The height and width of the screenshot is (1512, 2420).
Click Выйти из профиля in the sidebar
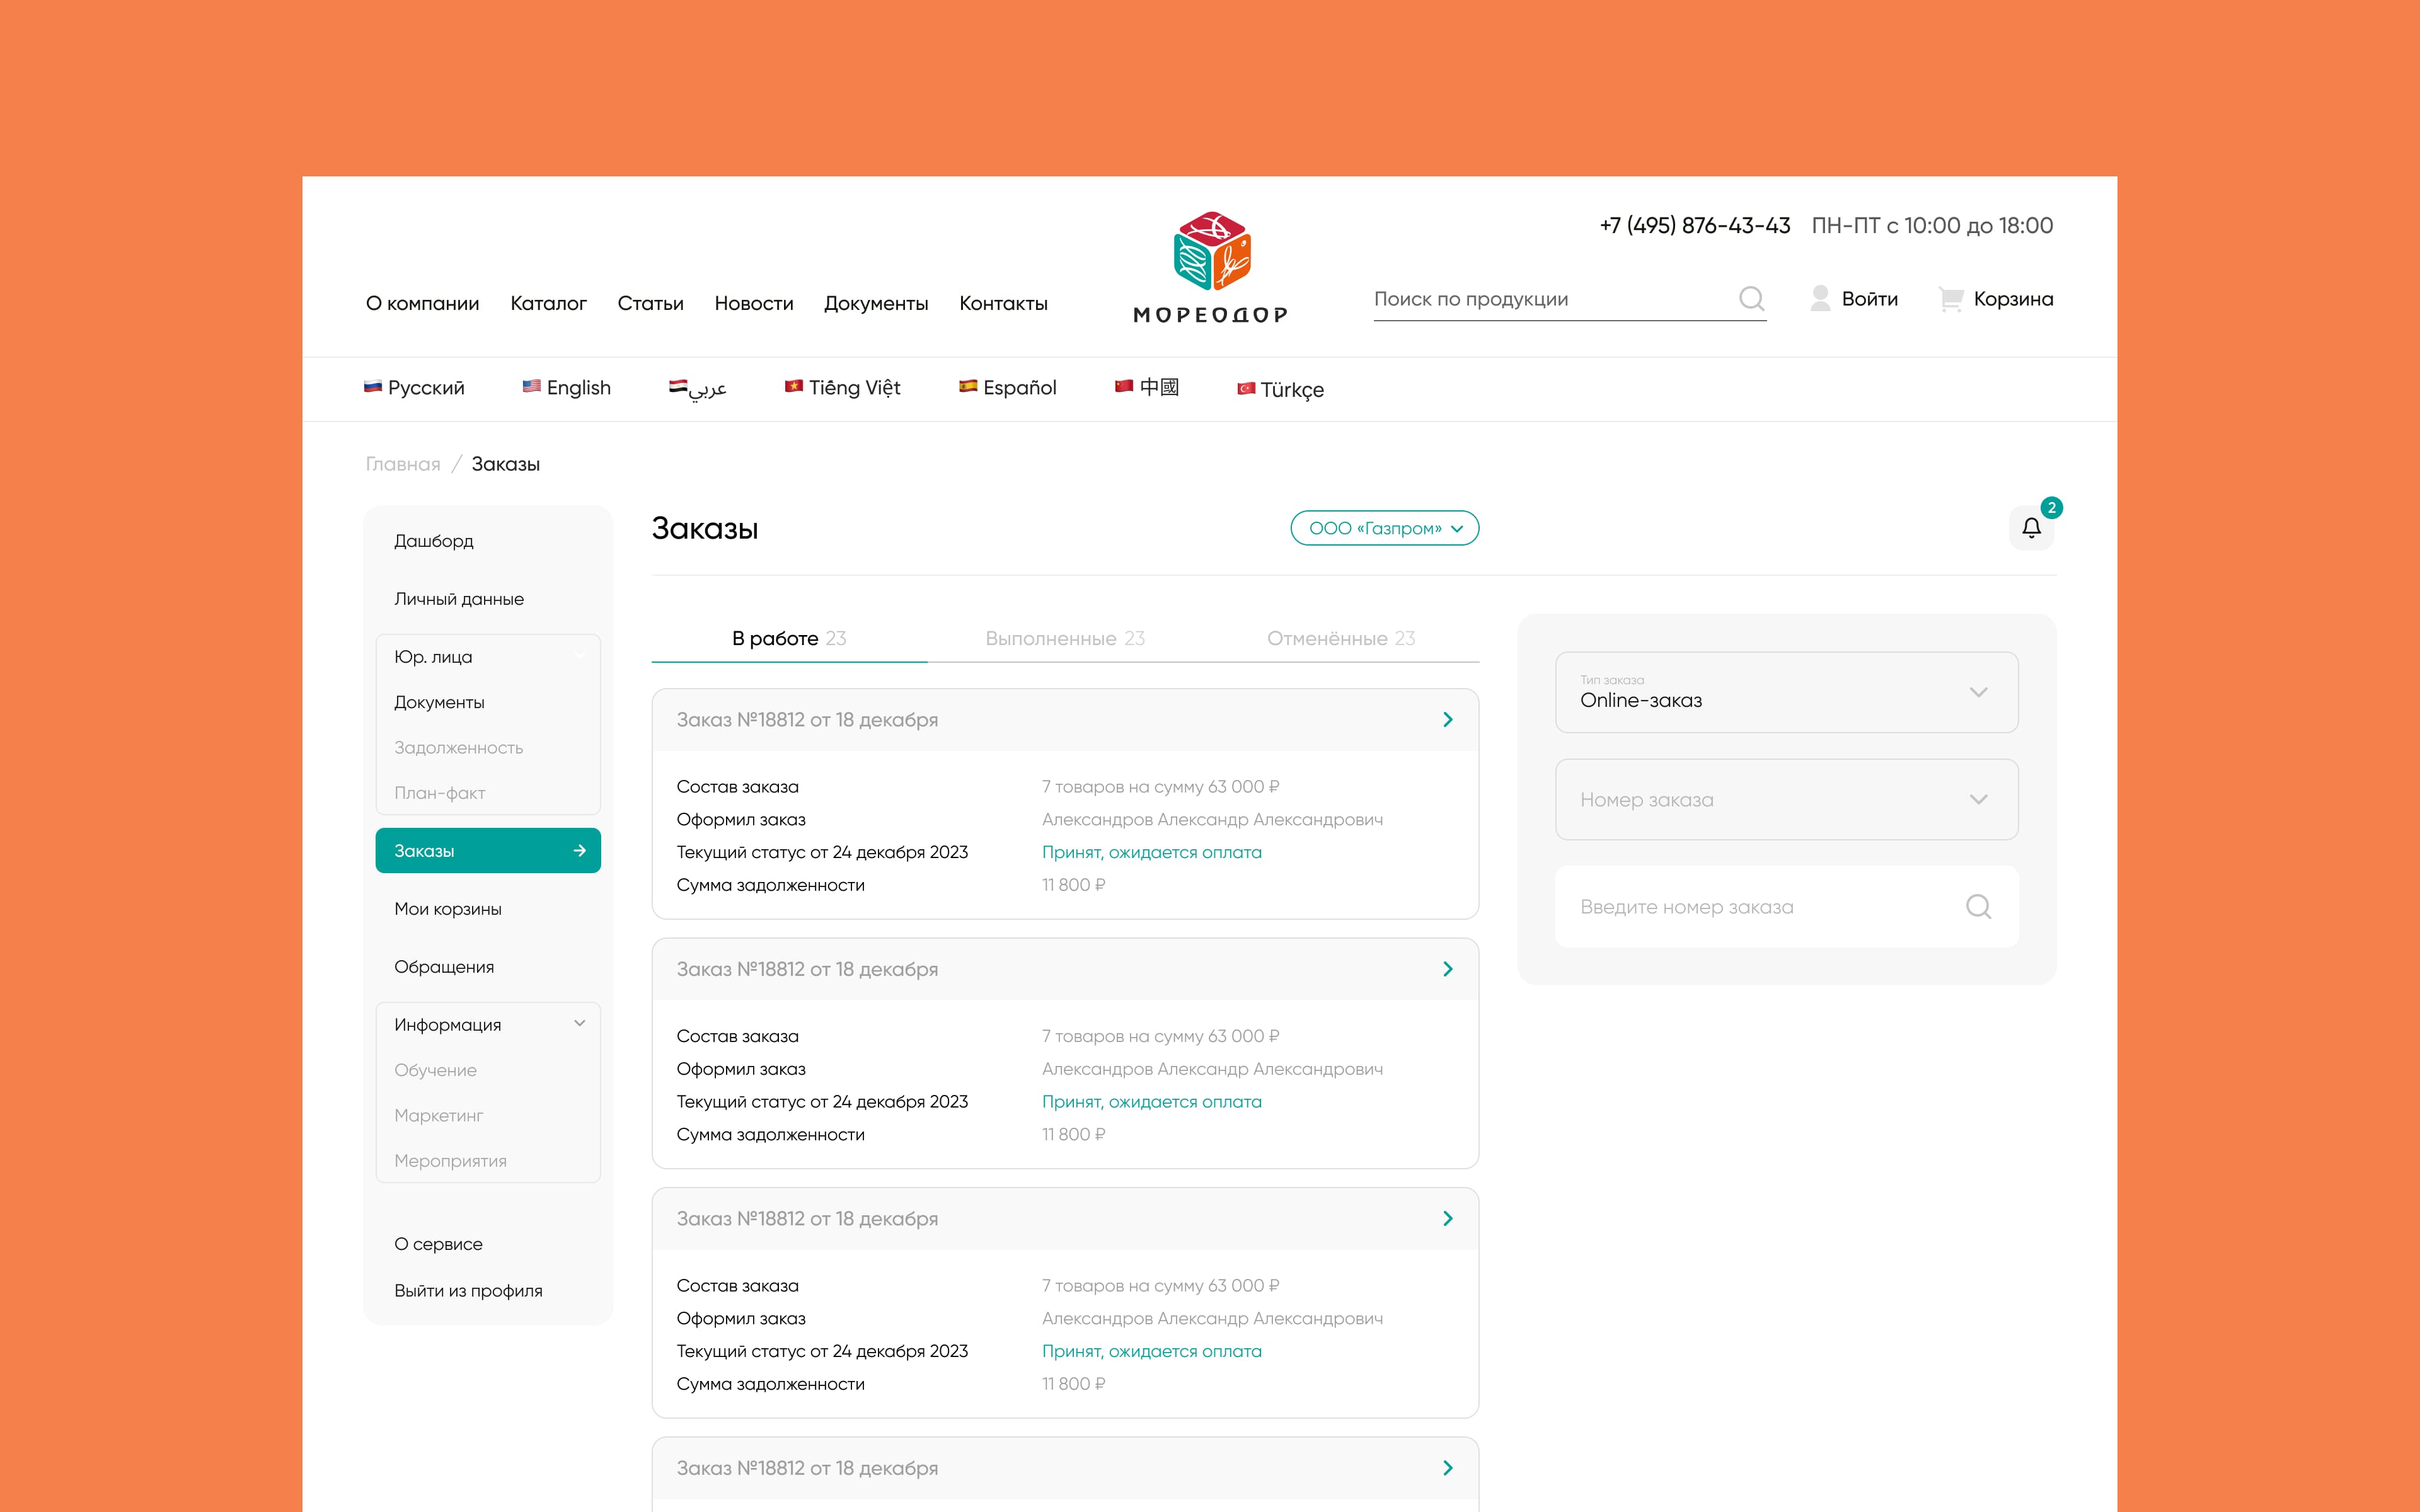point(468,1291)
